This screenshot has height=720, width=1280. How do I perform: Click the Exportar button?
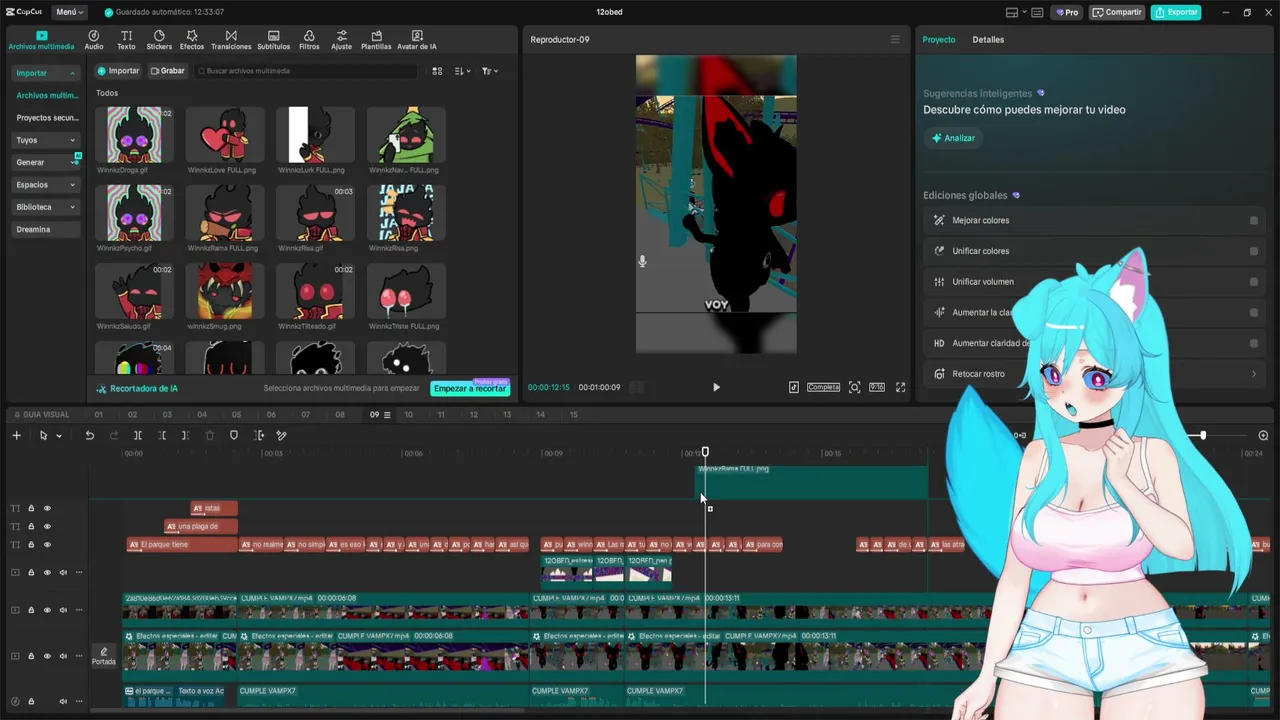[x=1176, y=12]
